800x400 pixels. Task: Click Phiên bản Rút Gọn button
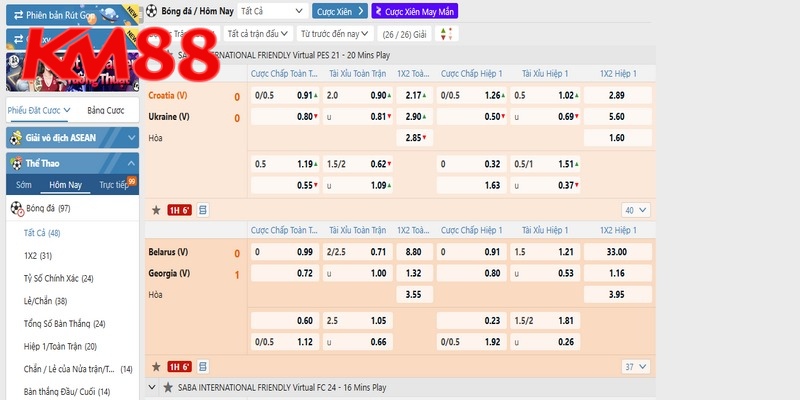pyautogui.click(x=72, y=15)
